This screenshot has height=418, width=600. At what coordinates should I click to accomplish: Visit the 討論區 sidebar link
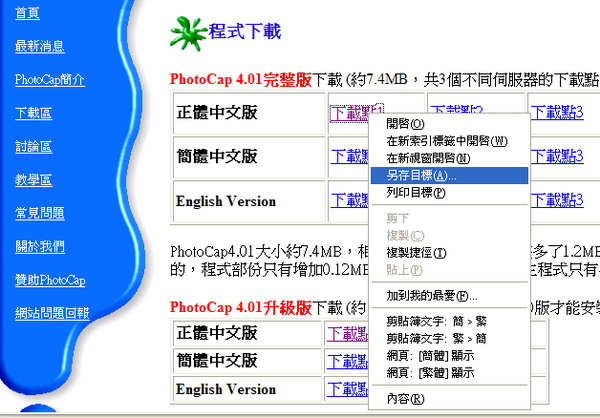pos(33,146)
